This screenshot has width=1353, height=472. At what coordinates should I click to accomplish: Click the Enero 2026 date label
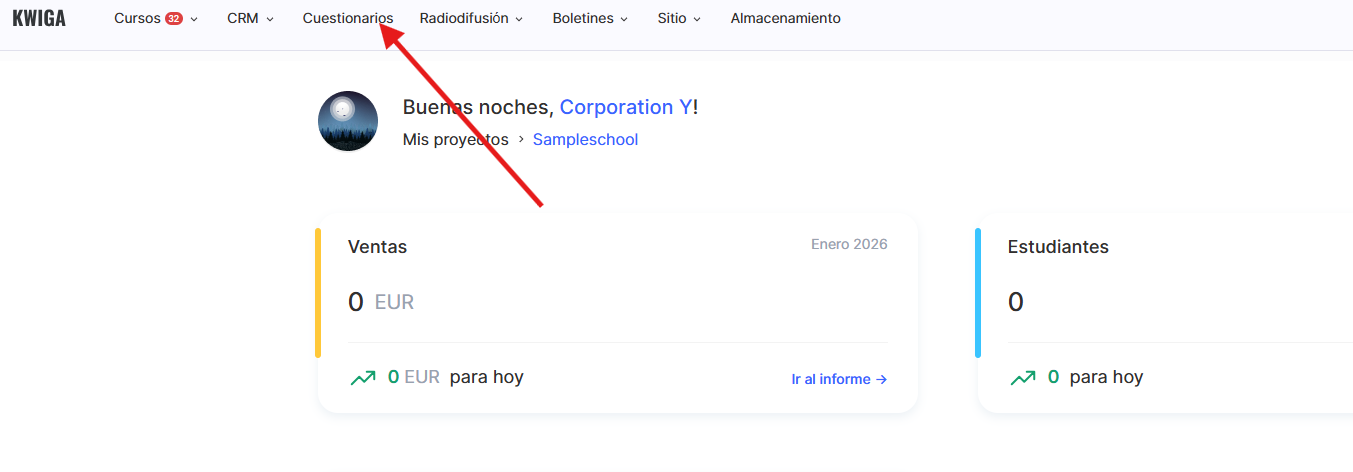pos(849,244)
